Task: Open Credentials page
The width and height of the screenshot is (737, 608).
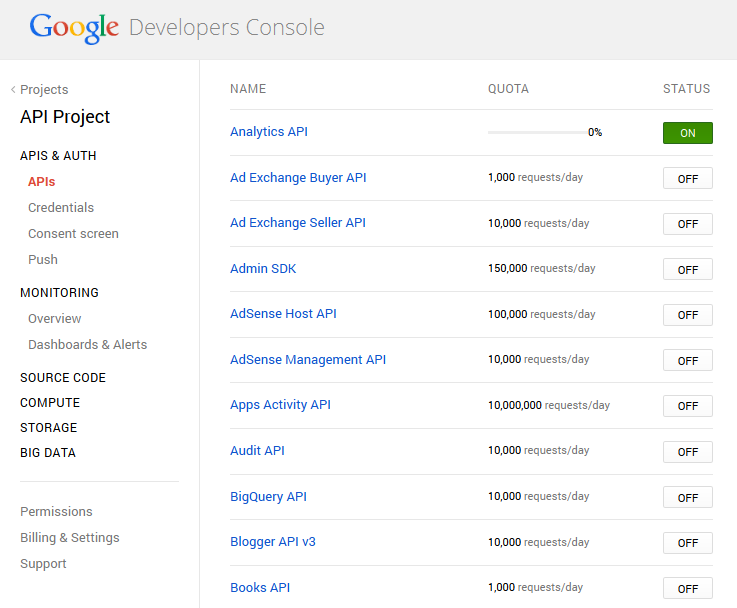Action: pos(61,208)
